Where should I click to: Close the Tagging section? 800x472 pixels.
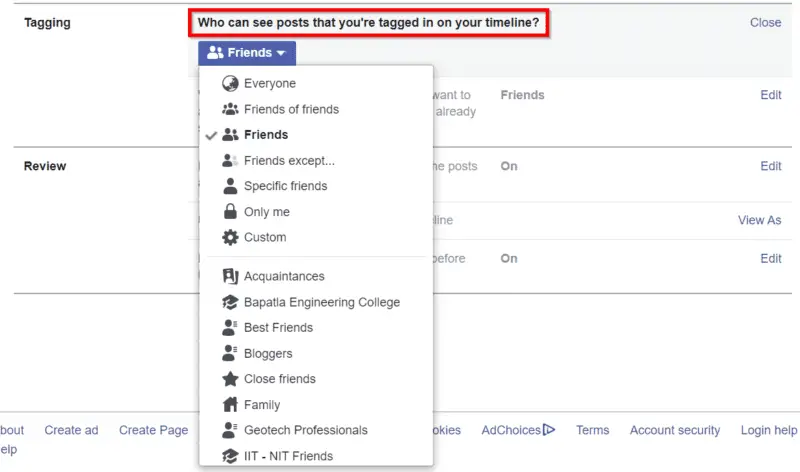[x=765, y=22]
